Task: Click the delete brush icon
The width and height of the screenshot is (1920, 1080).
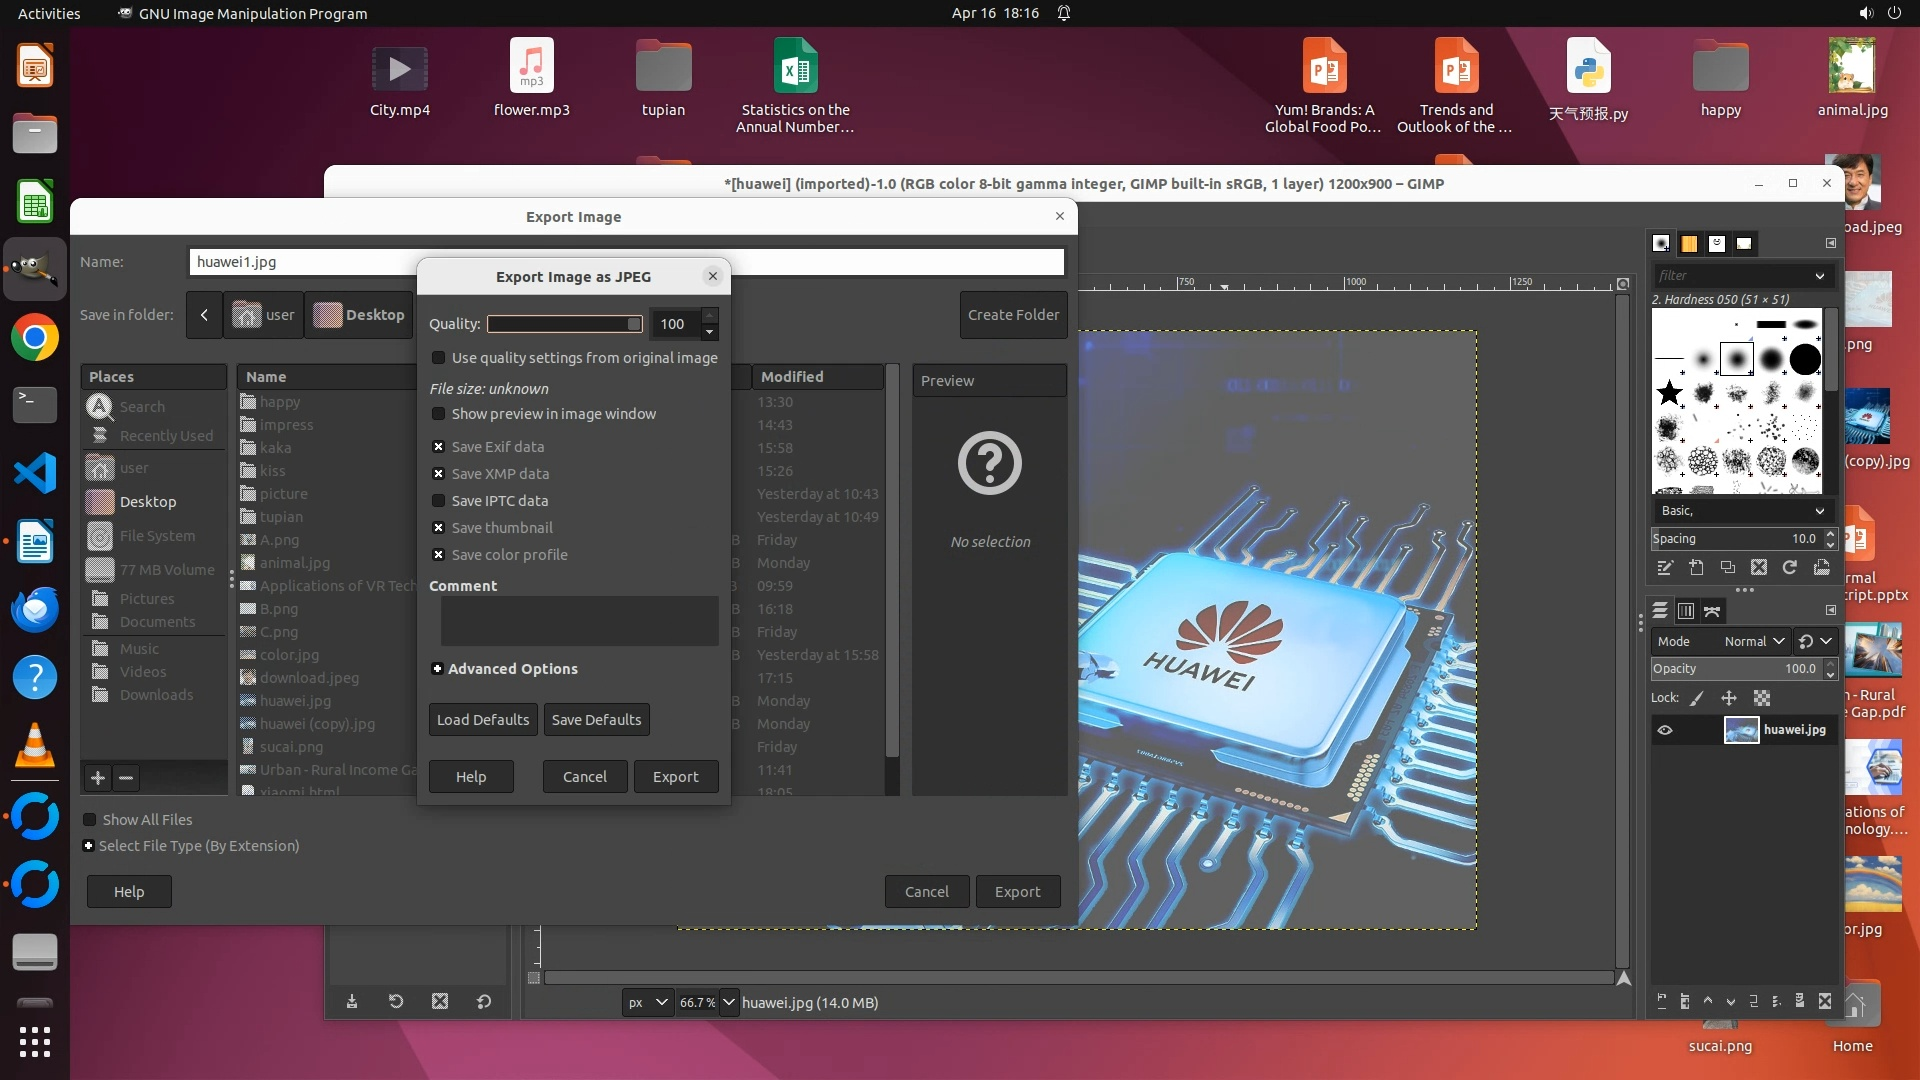Action: click(1759, 567)
